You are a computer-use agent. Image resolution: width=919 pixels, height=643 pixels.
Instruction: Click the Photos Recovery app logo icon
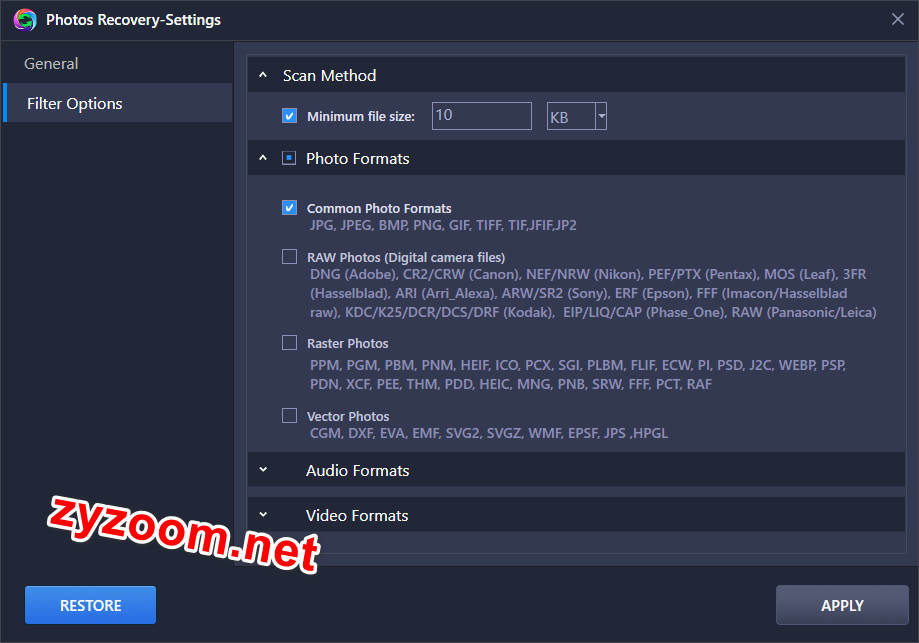25,20
